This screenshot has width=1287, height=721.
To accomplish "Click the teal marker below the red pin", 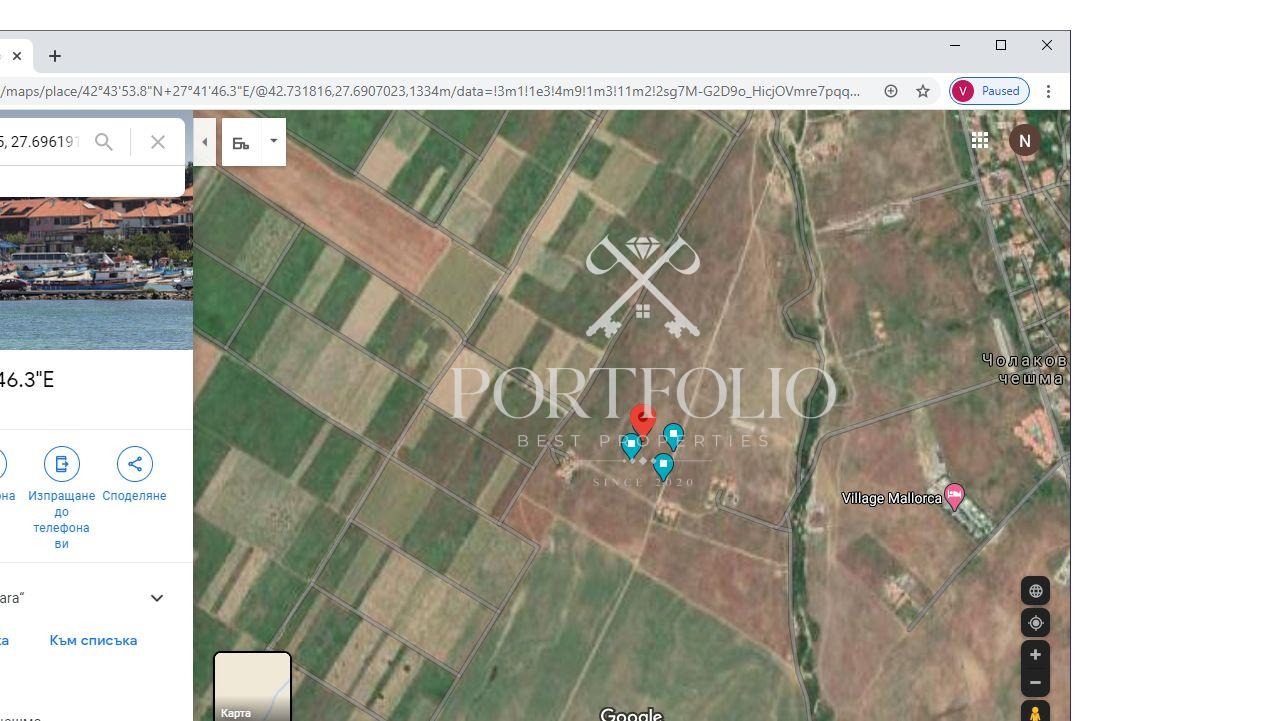I will [663, 466].
